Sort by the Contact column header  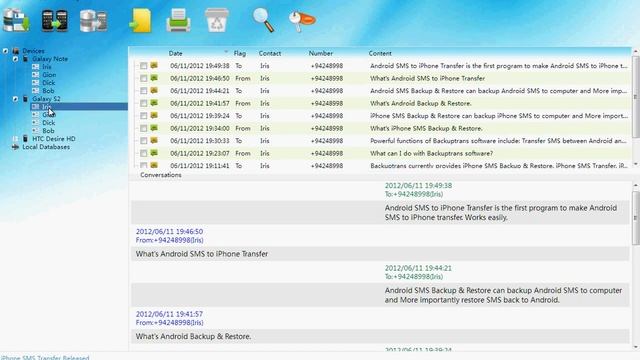point(269,53)
